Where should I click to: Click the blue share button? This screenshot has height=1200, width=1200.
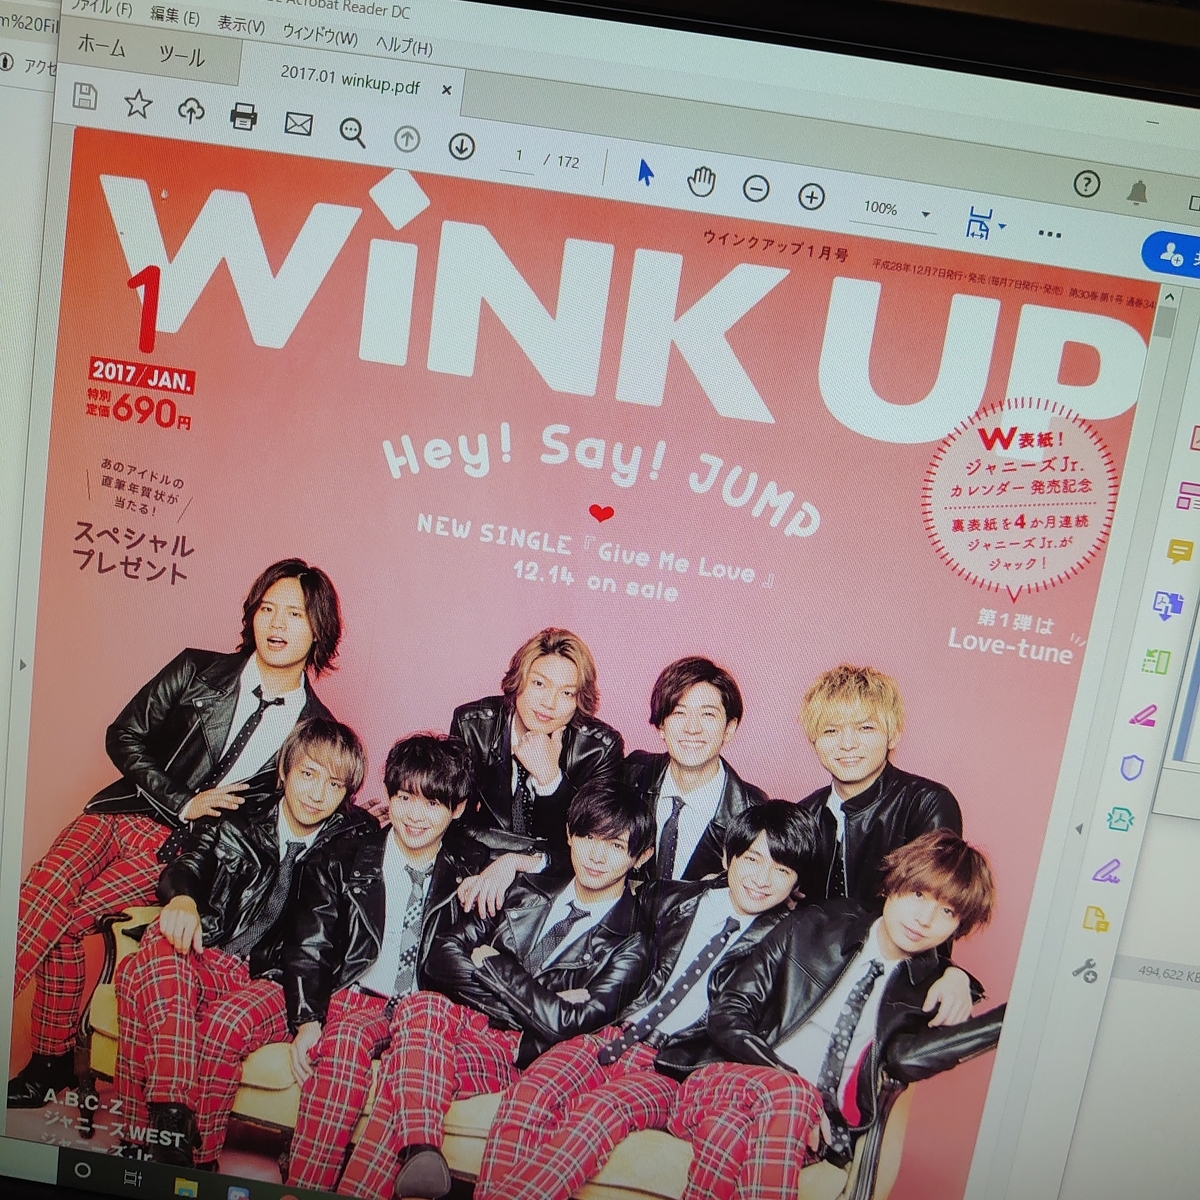click(1171, 254)
